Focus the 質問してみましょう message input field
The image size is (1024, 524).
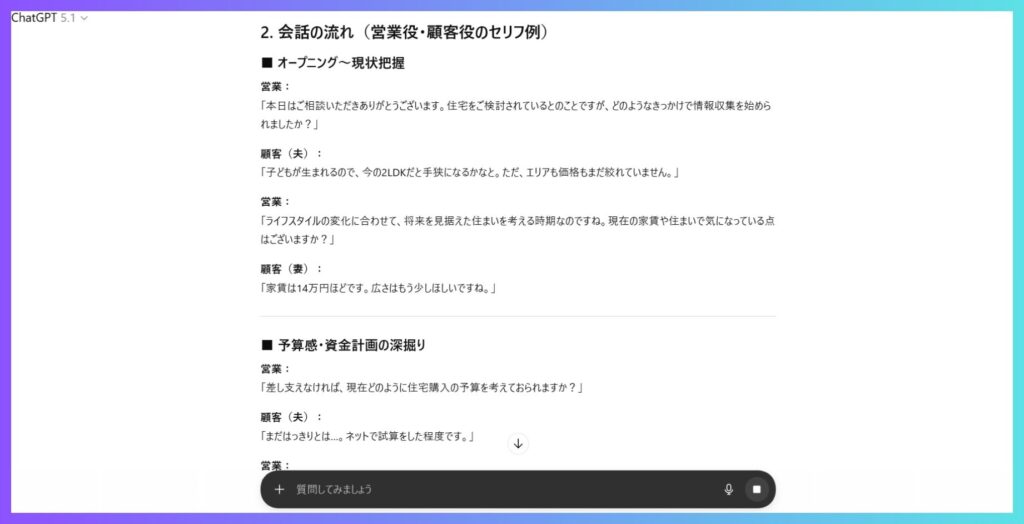coord(500,489)
